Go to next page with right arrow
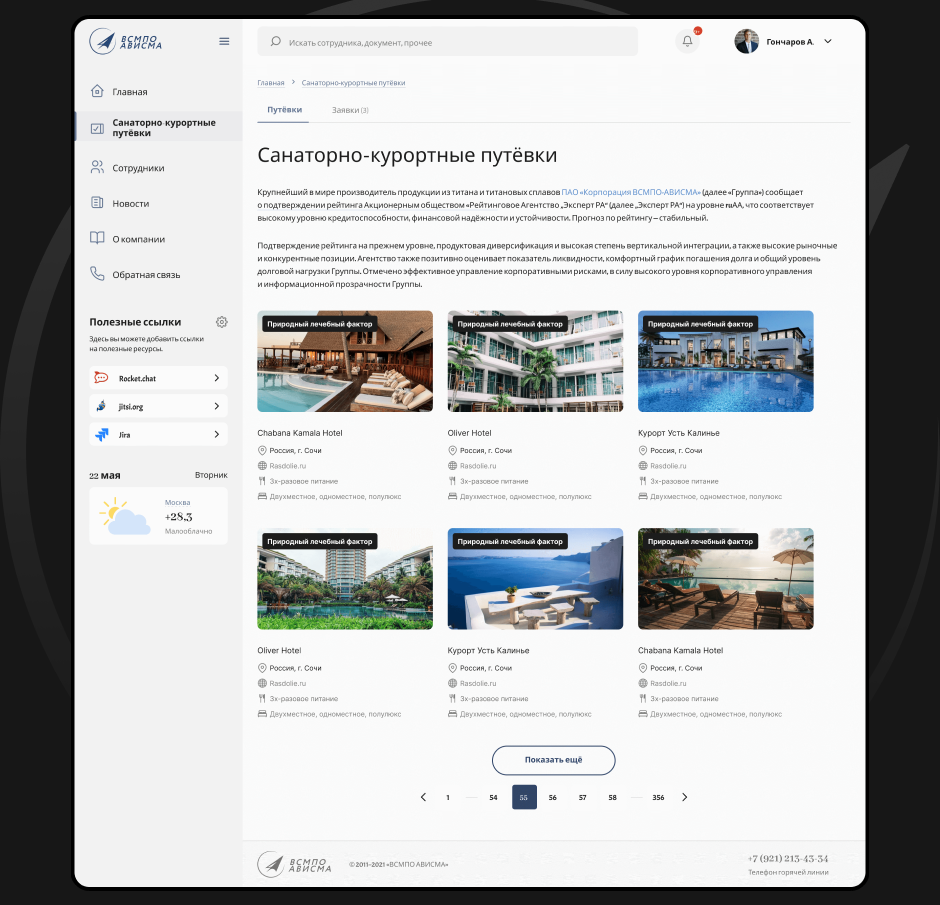The height and width of the screenshot is (905, 940). point(684,797)
